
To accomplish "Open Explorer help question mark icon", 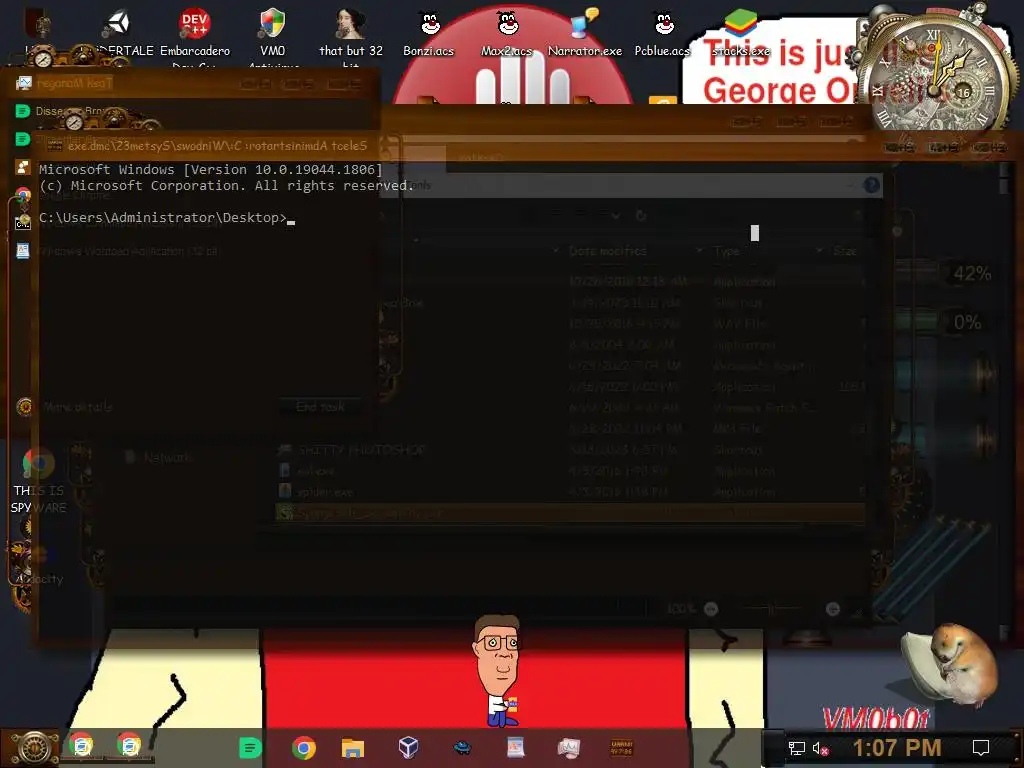I will pos(871,185).
